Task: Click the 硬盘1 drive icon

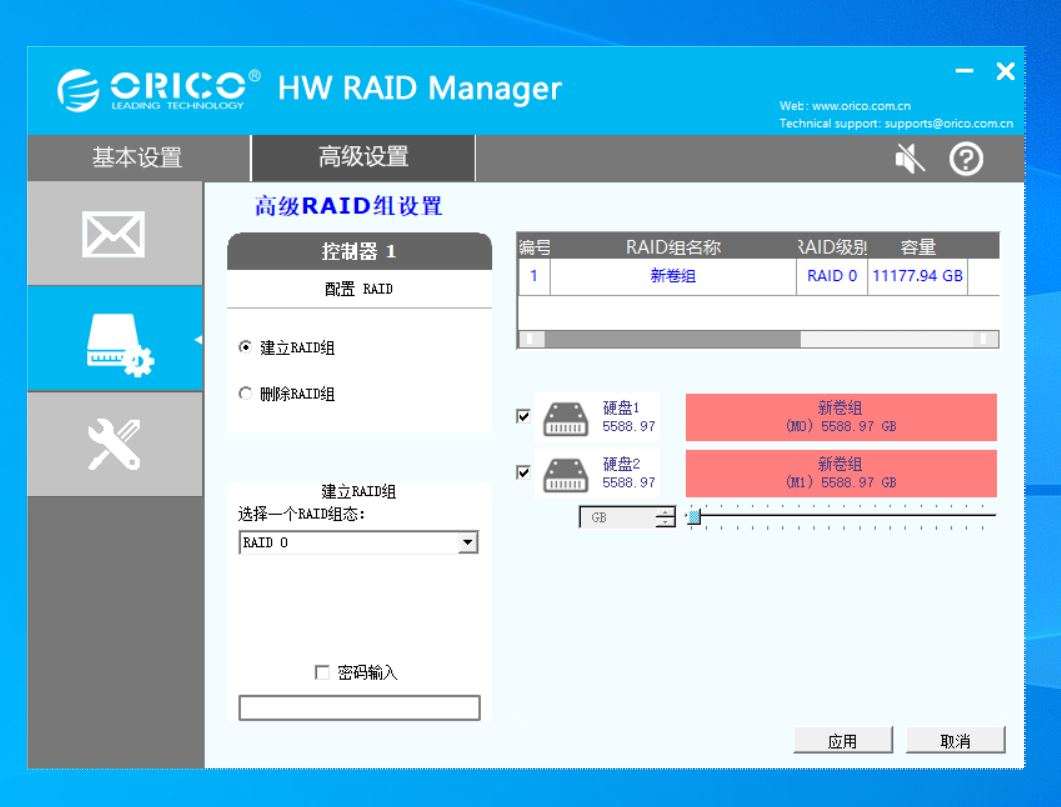Action: click(566, 419)
